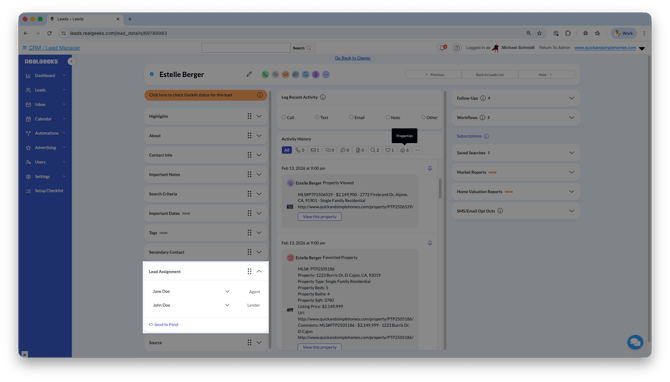Select the Call radio button

(283, 117)
